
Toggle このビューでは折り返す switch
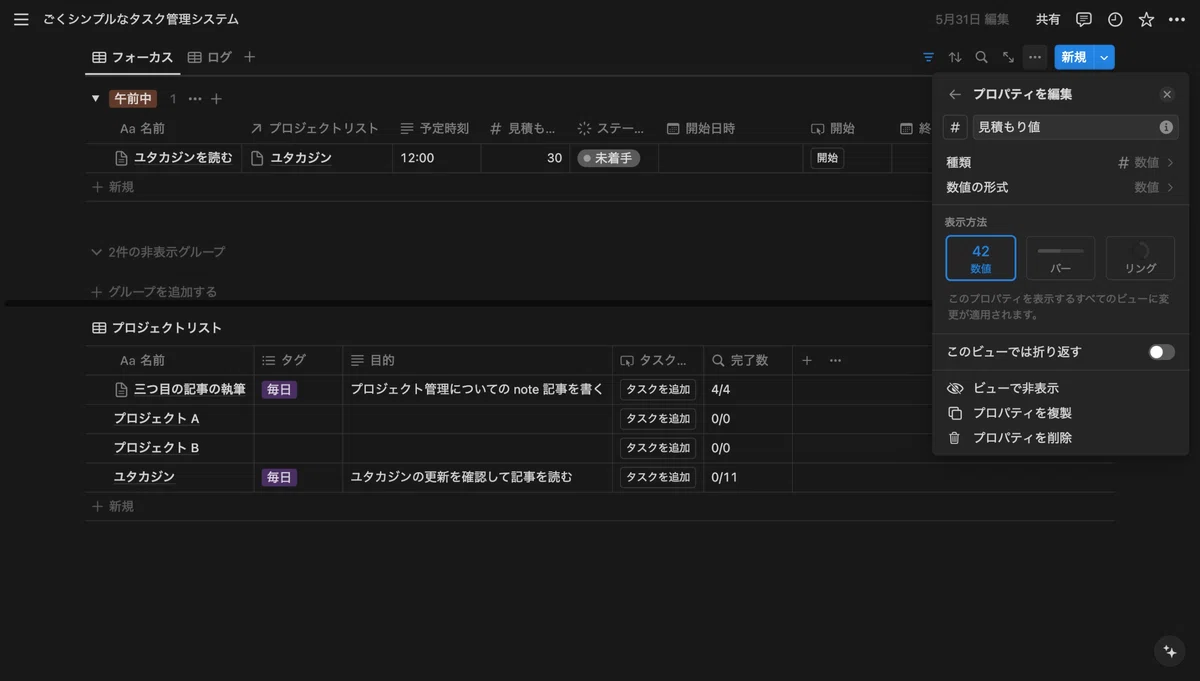point(1161,352)
